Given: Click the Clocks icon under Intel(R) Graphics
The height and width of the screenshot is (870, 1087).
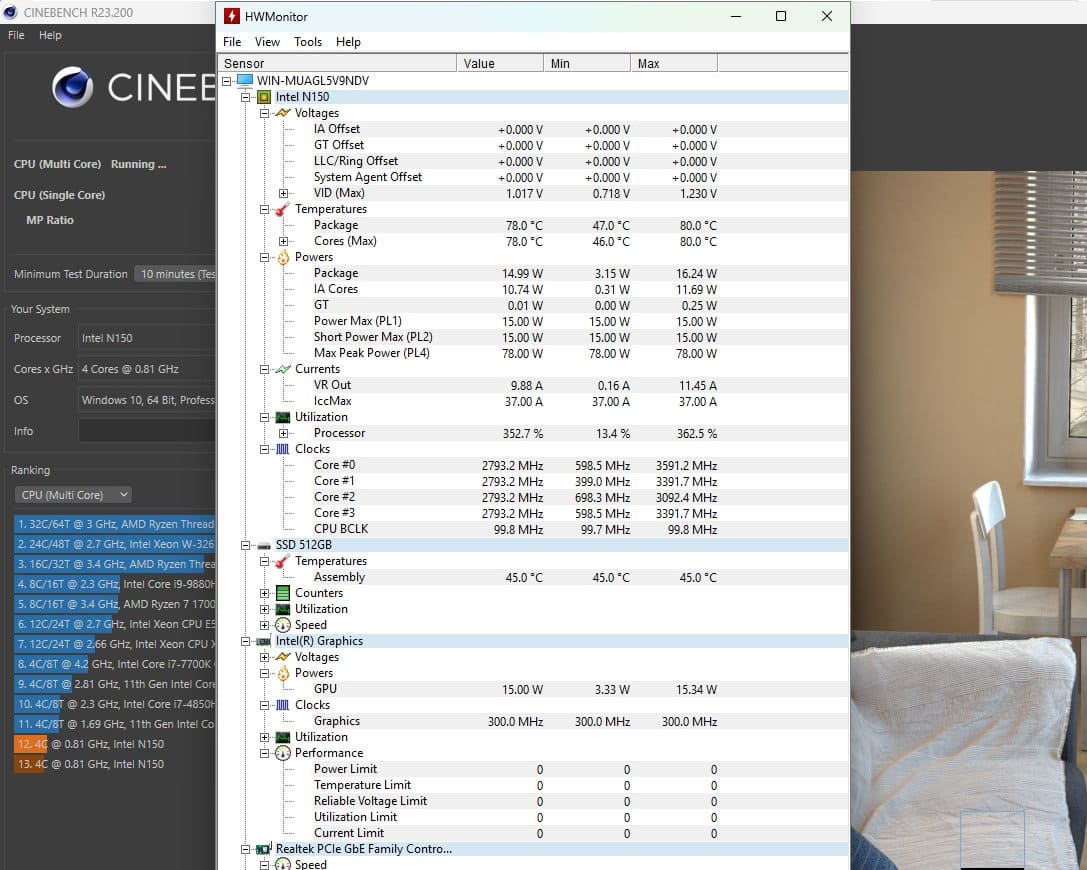Looking at the screenshot, I should click(283, 705).
